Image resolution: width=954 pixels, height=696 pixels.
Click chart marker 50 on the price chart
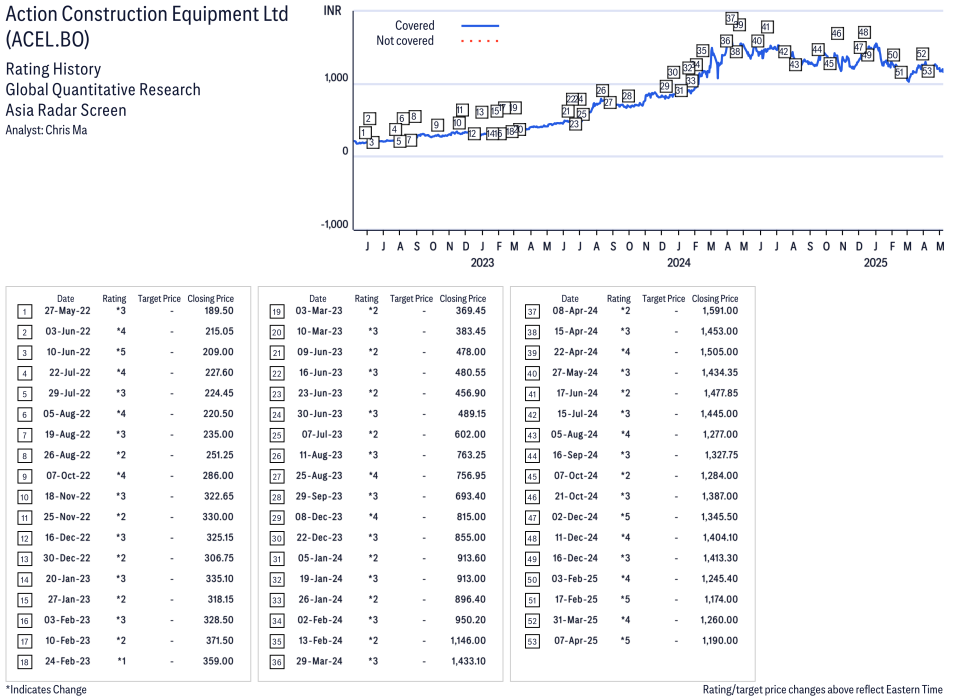point(893,55)
